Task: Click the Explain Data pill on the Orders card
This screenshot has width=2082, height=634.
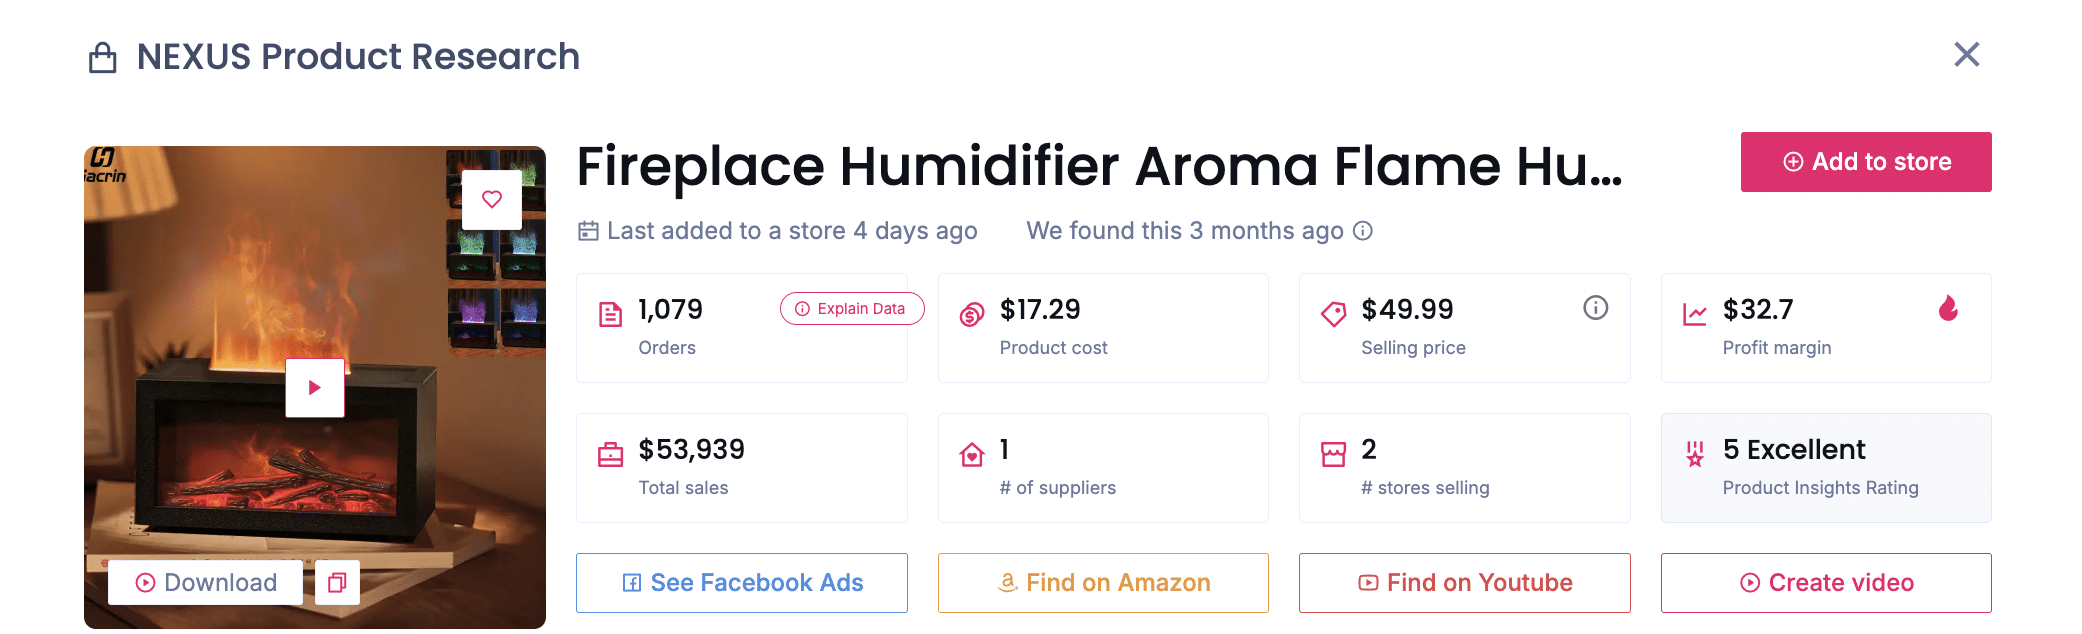Action: click(x=851, y=309)
